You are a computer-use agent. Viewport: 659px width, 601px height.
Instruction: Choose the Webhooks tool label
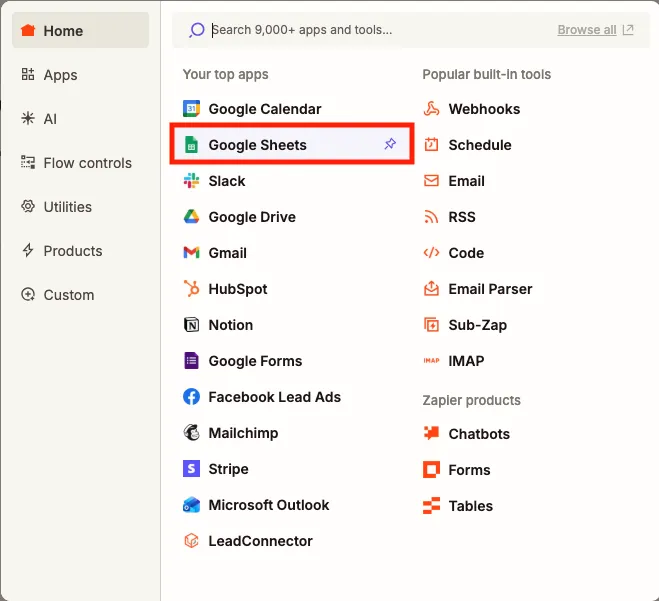484,109
